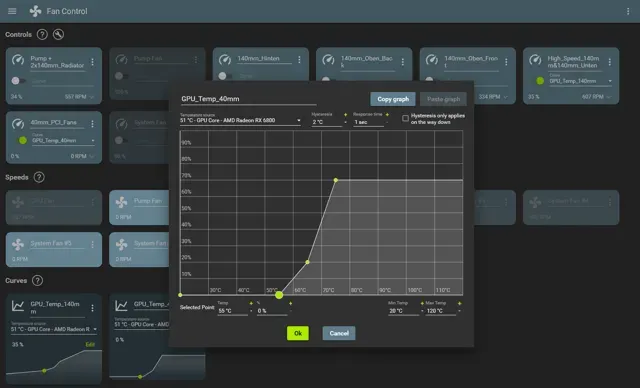Disable the 40mm_PCI_Fans control switch
640x388 pixels.
point(21,140)
